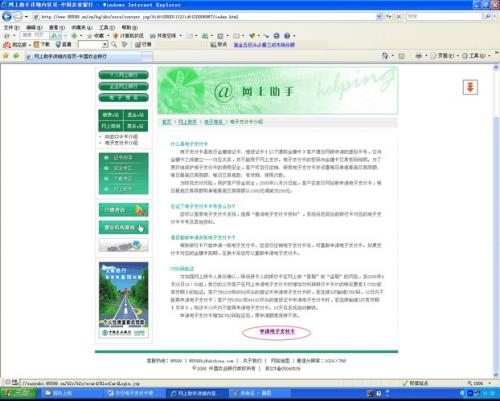Click the IE Forward navigation button

(18, 16)
